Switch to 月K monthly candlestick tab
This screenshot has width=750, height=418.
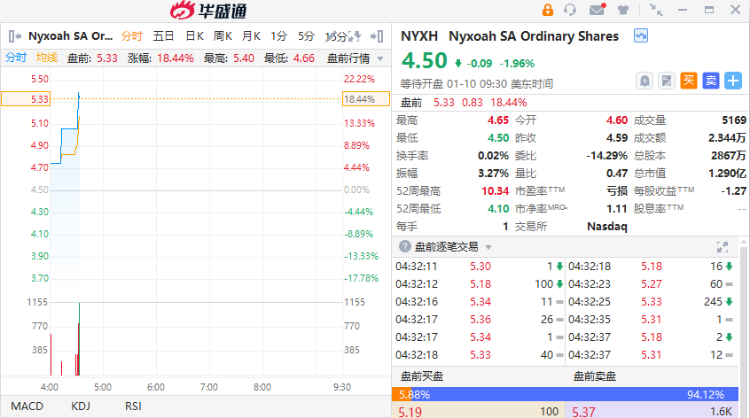tap(251, 36)
